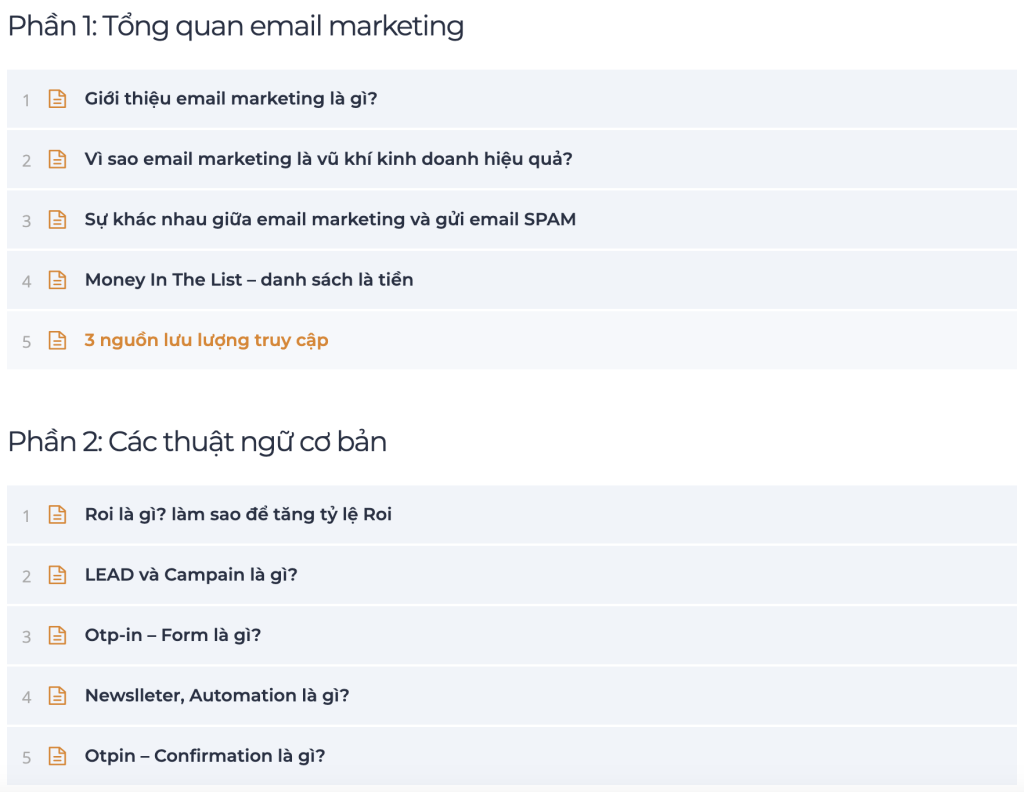Open "Money In The List – danh sách là tiền"
The image size is (1024, 792).
[x=248, y=280]
